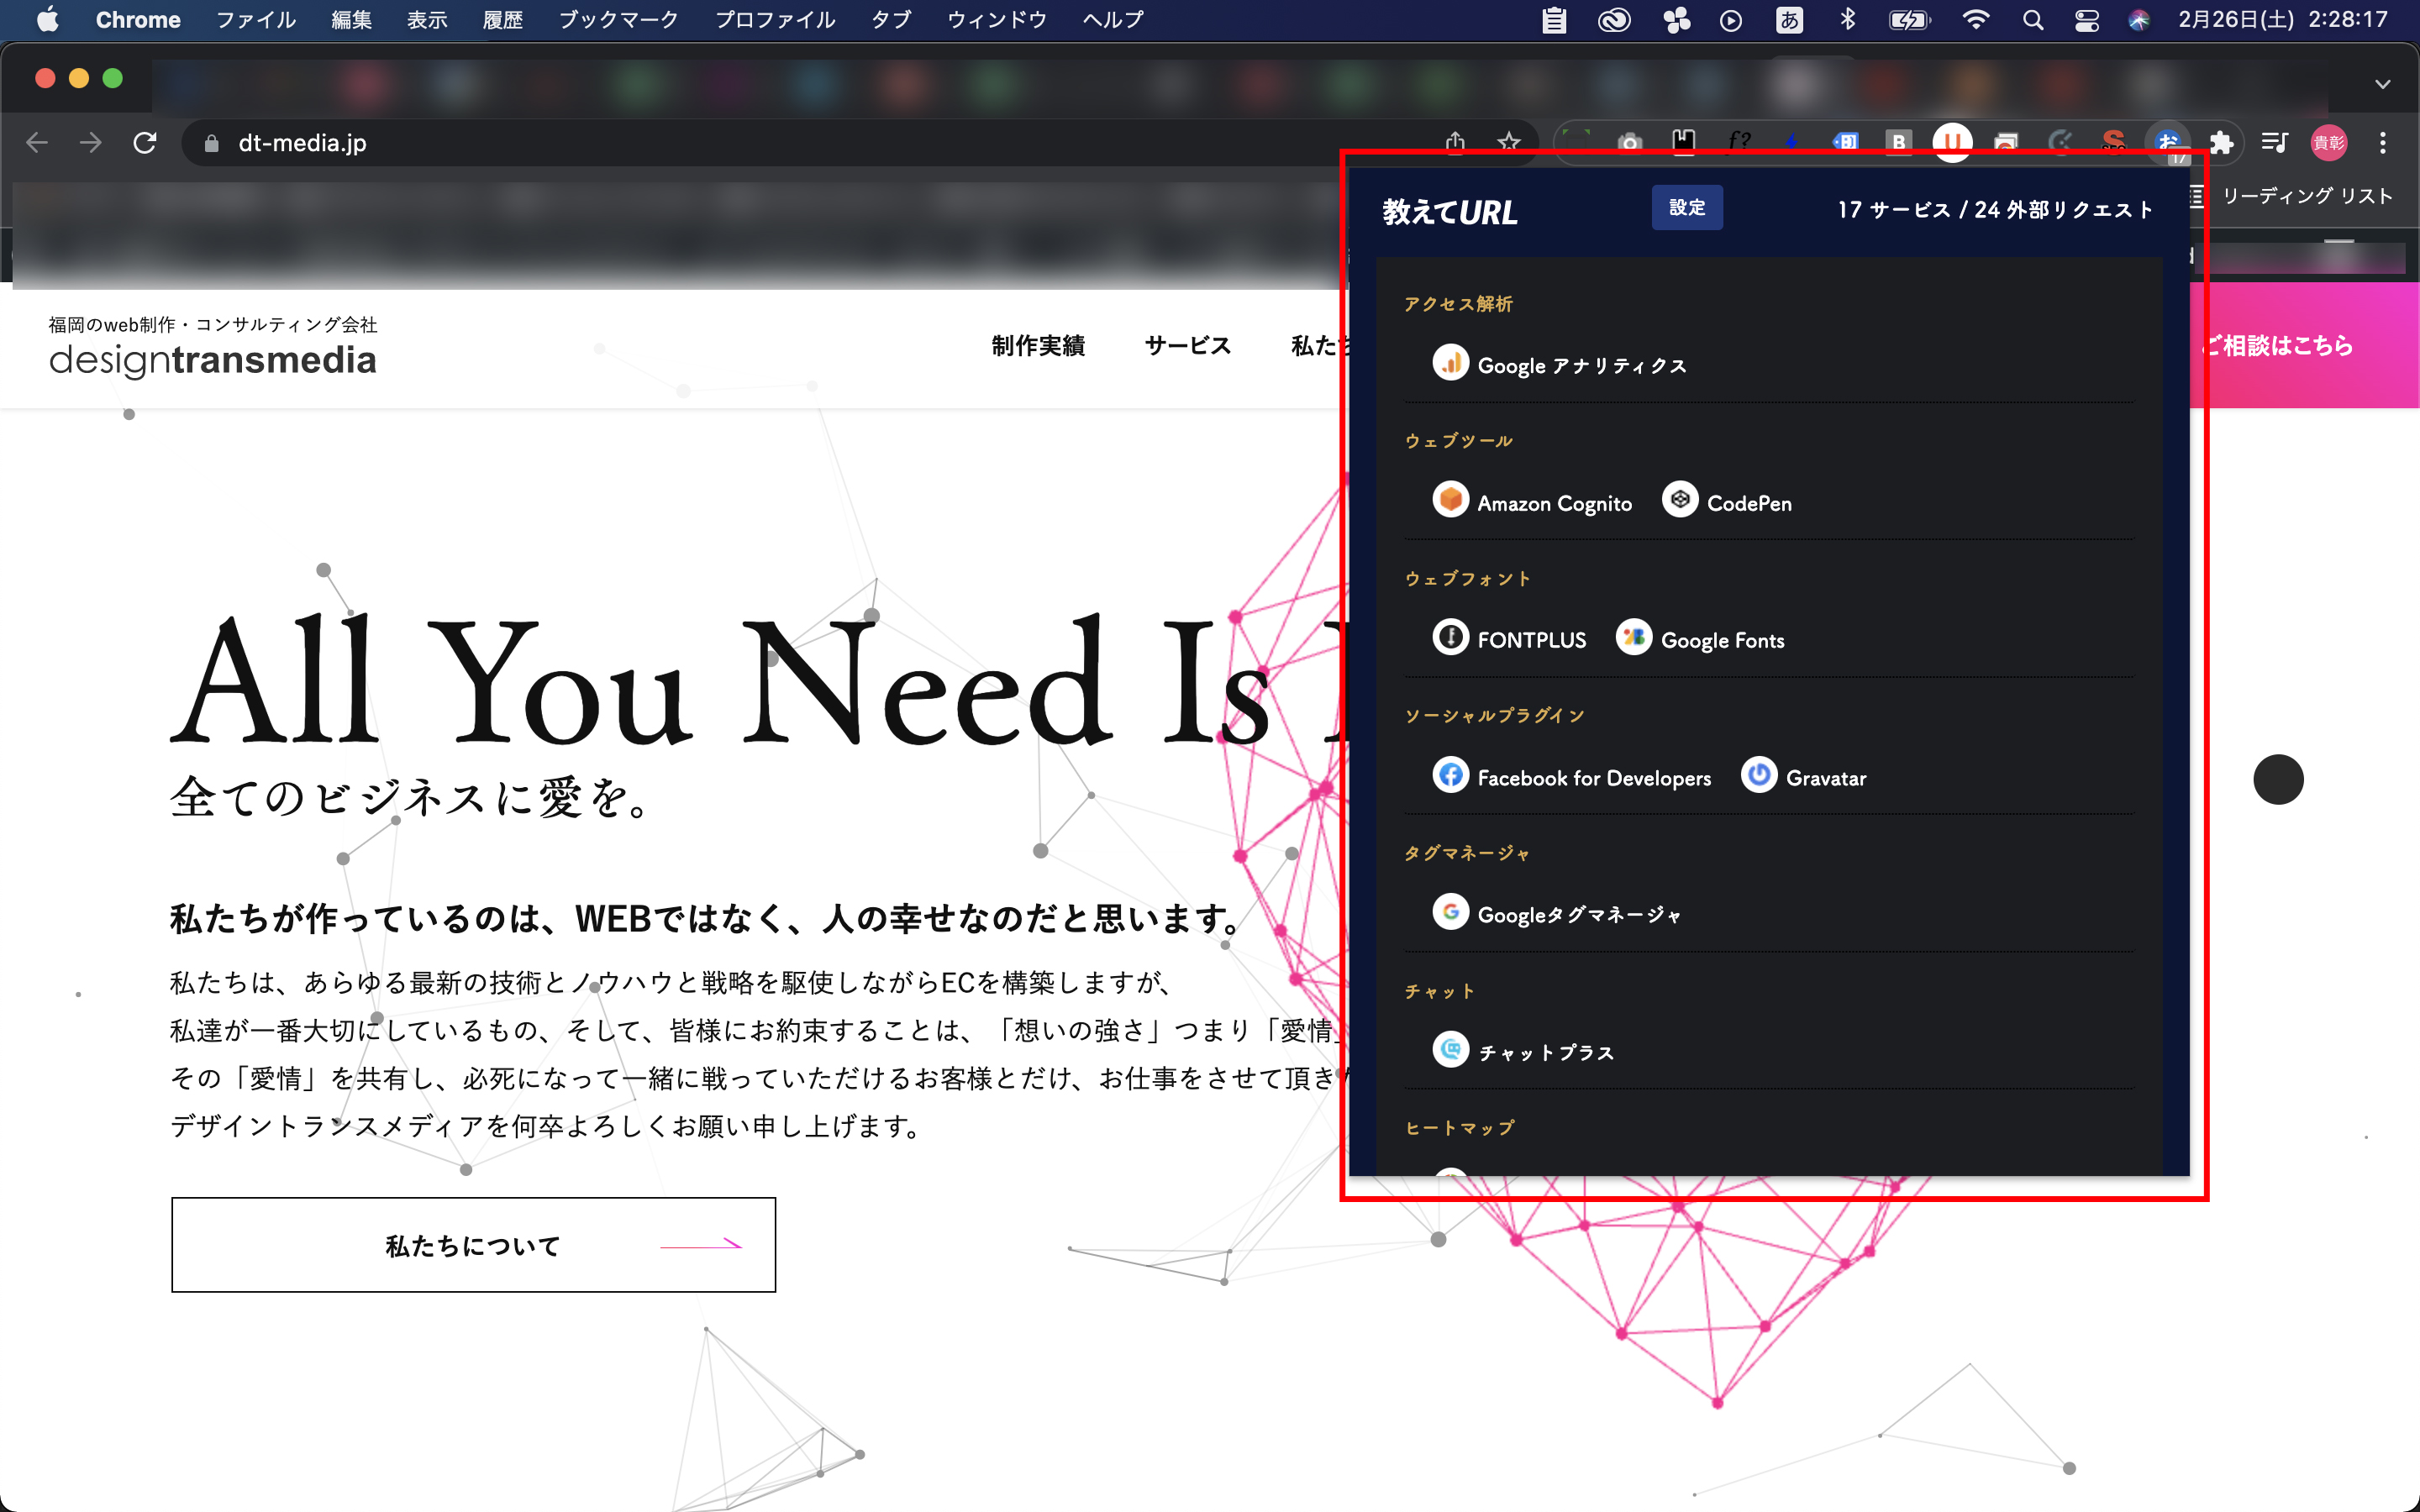Click the media control playlist icon
This screenshot has width=2420, height=1512.
pos(2274,143)
